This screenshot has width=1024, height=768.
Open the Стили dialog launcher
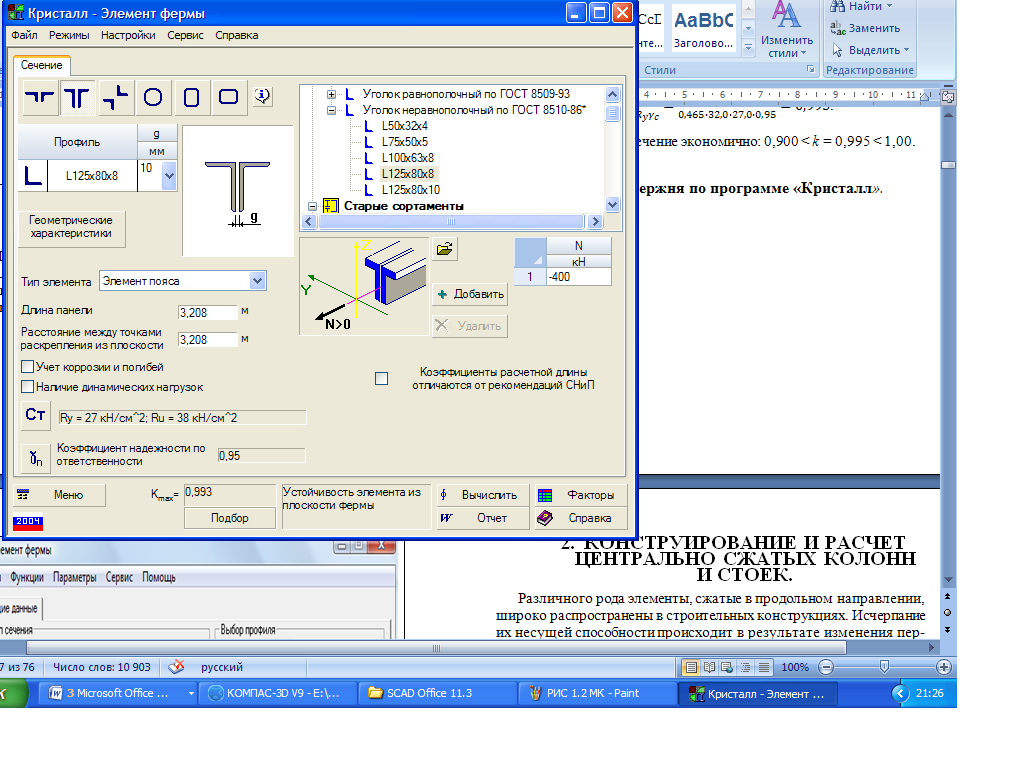pyautogui.click(x=811, y=69)
